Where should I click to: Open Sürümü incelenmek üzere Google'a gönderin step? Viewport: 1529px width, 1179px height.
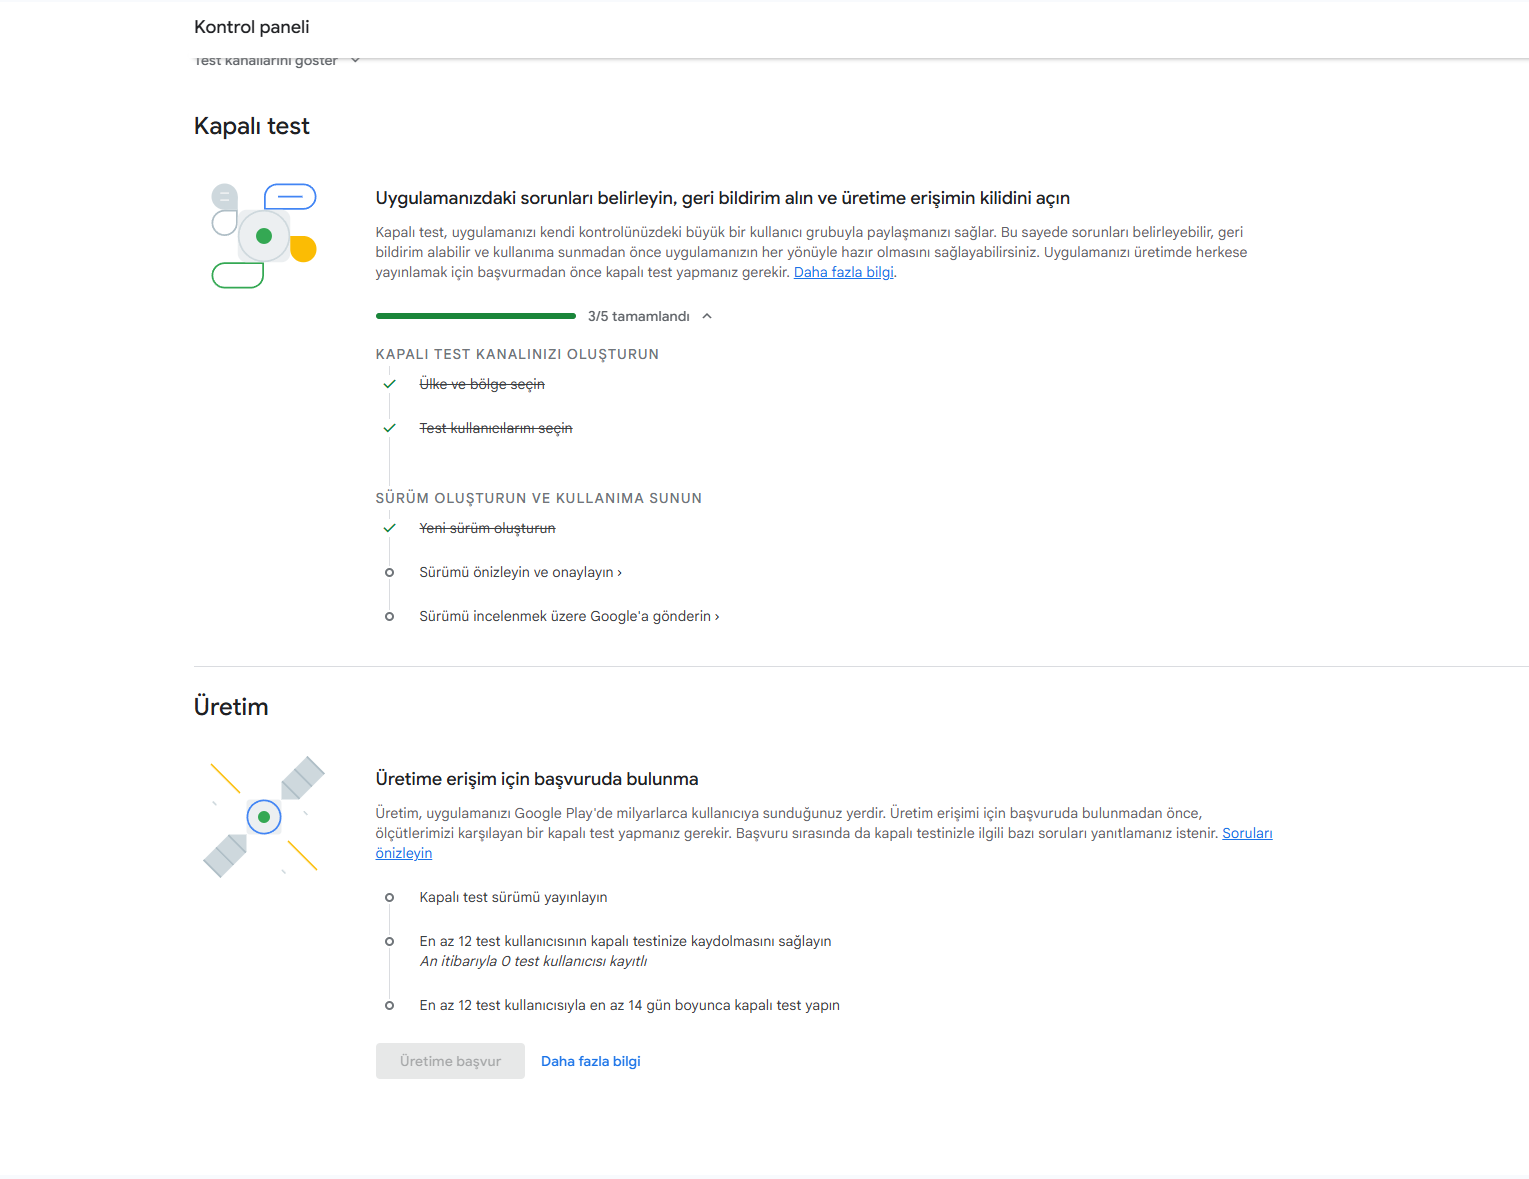coord(569,616)
